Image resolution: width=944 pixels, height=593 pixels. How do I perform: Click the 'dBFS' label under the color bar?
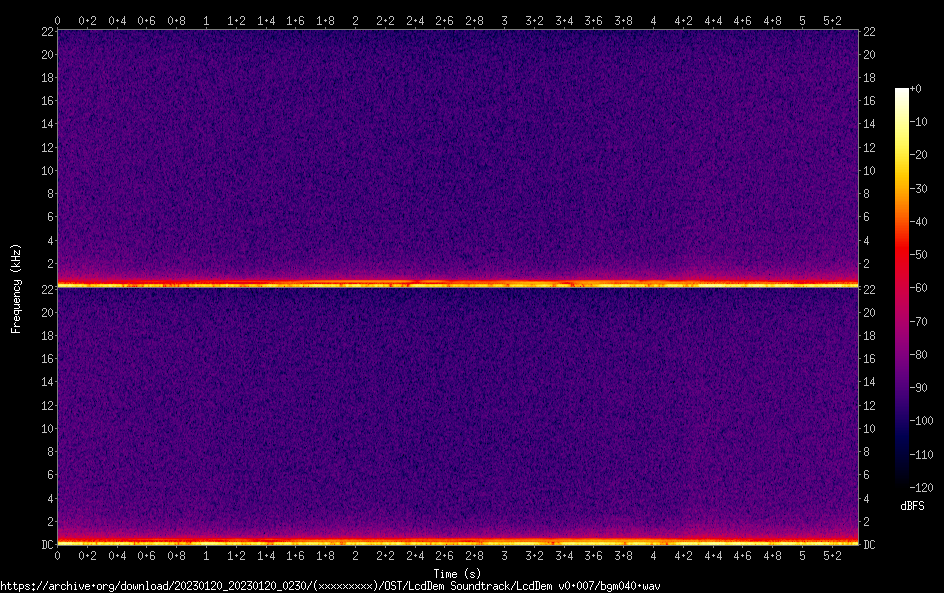(912, 507)
